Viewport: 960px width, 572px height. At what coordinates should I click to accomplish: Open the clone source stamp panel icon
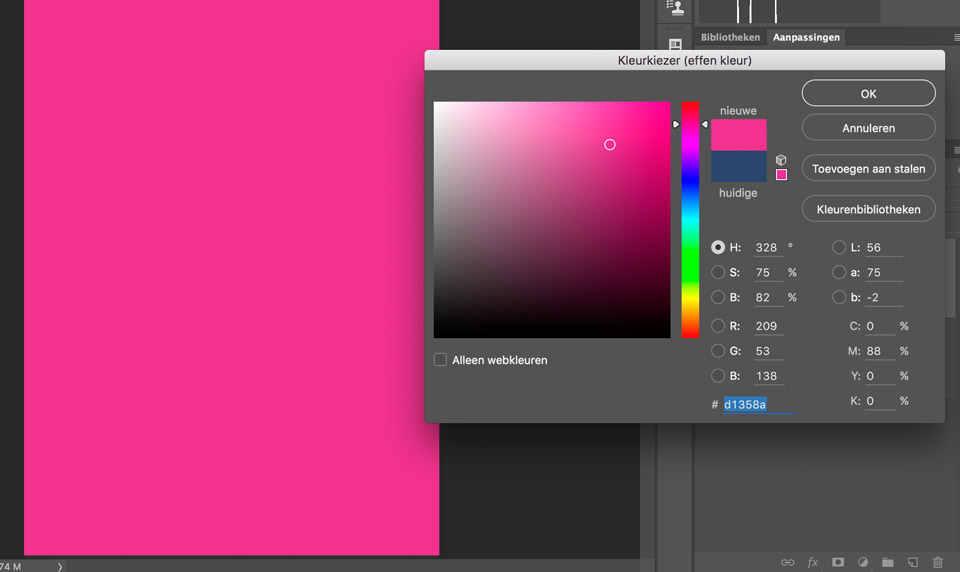(675, 7)
